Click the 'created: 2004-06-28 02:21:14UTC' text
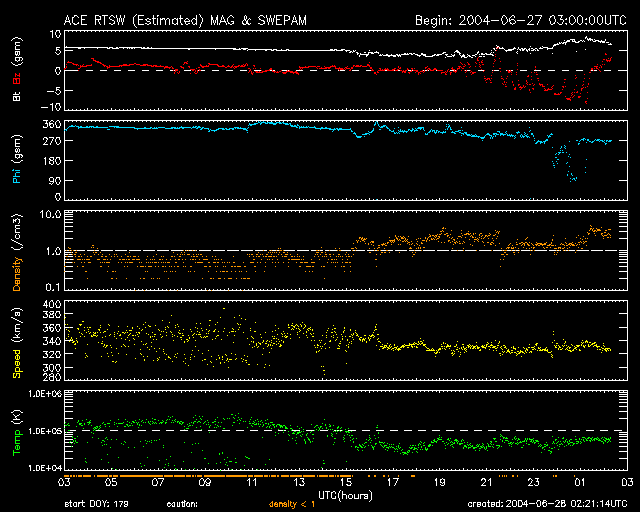Viewport: 640px width, 512px height. tap(547, 504)
